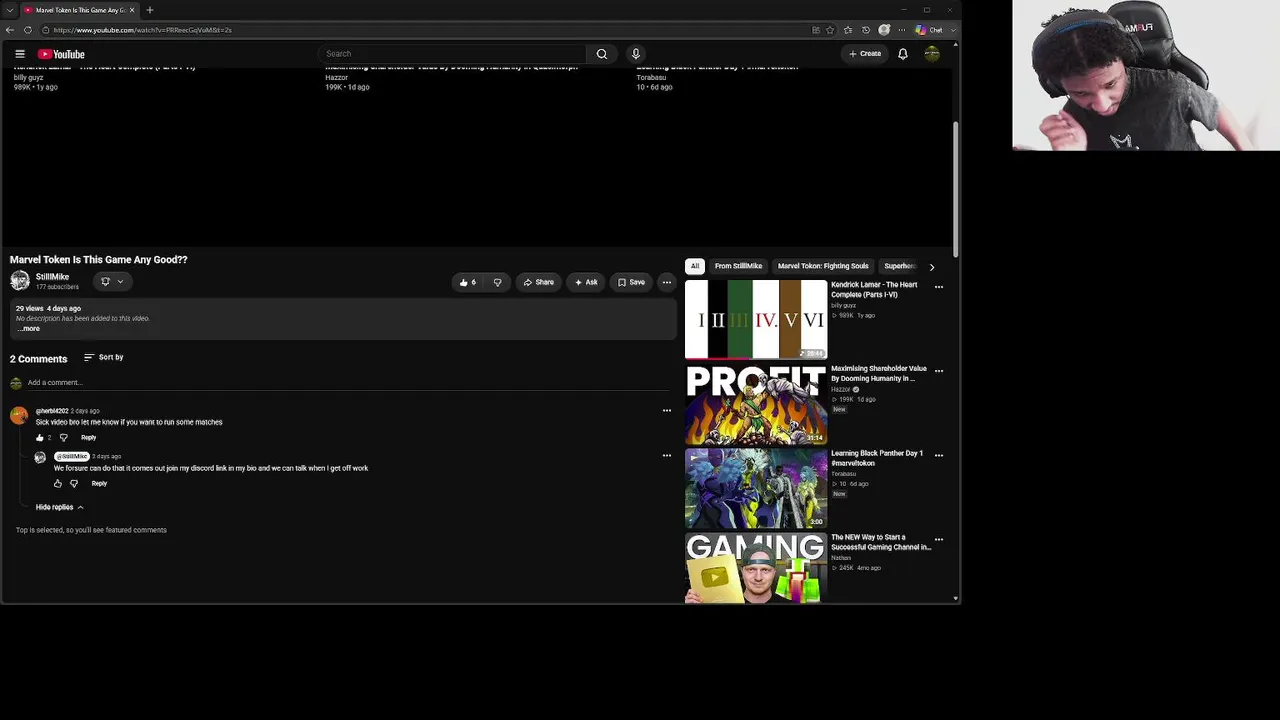Image resolution: width=1280 pixels, height=720 pixels.
Task: Open browser settings and more menu
Action: pyautogui.click(x=901, y=30)
